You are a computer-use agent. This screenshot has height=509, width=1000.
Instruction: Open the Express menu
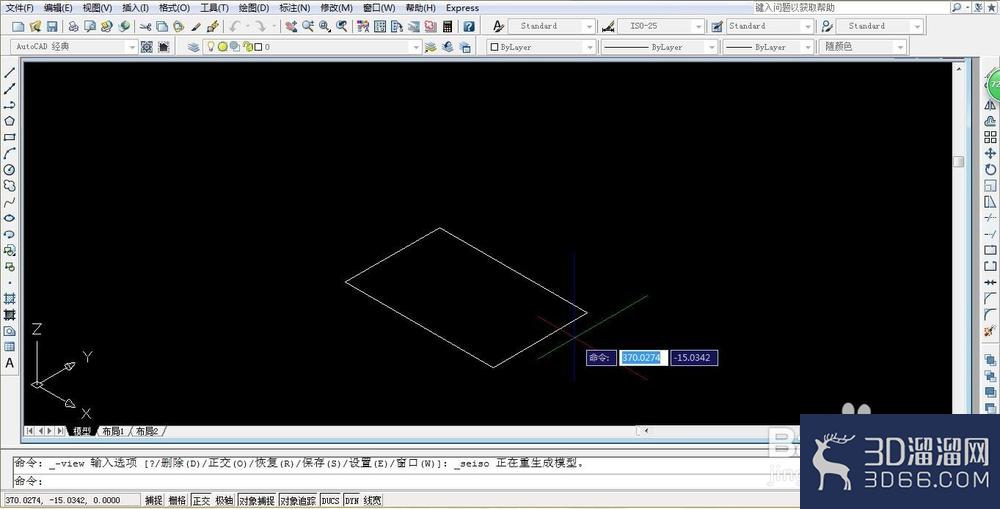click(462, 8)
